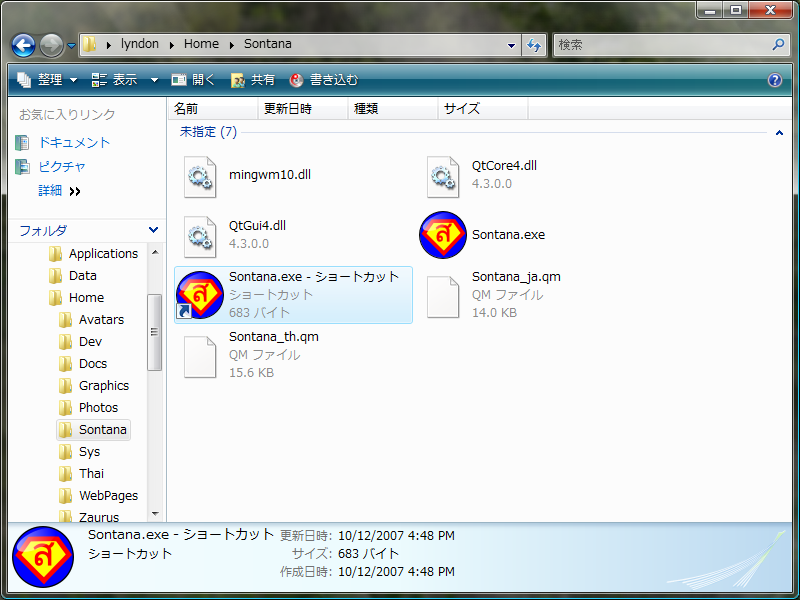Select the Sontana.exe shortcut icon
Viewport: 800px width, 600px height.
200,295
